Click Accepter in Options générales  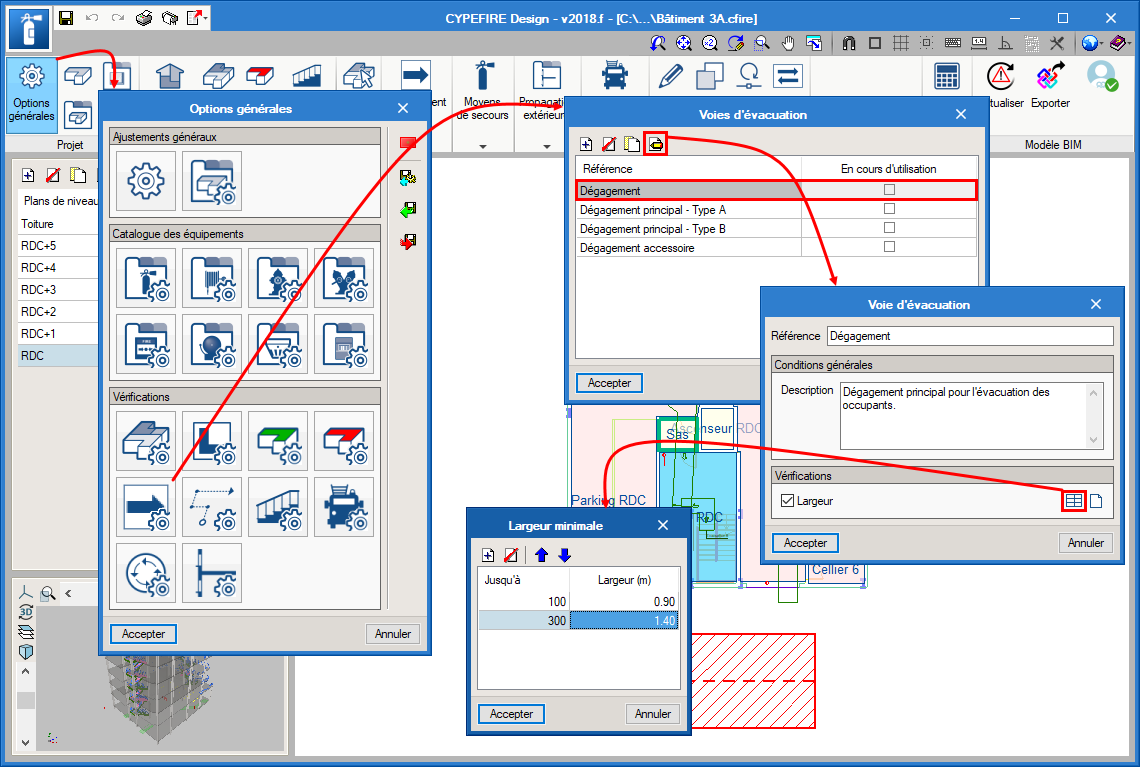(x=143, y=634)
